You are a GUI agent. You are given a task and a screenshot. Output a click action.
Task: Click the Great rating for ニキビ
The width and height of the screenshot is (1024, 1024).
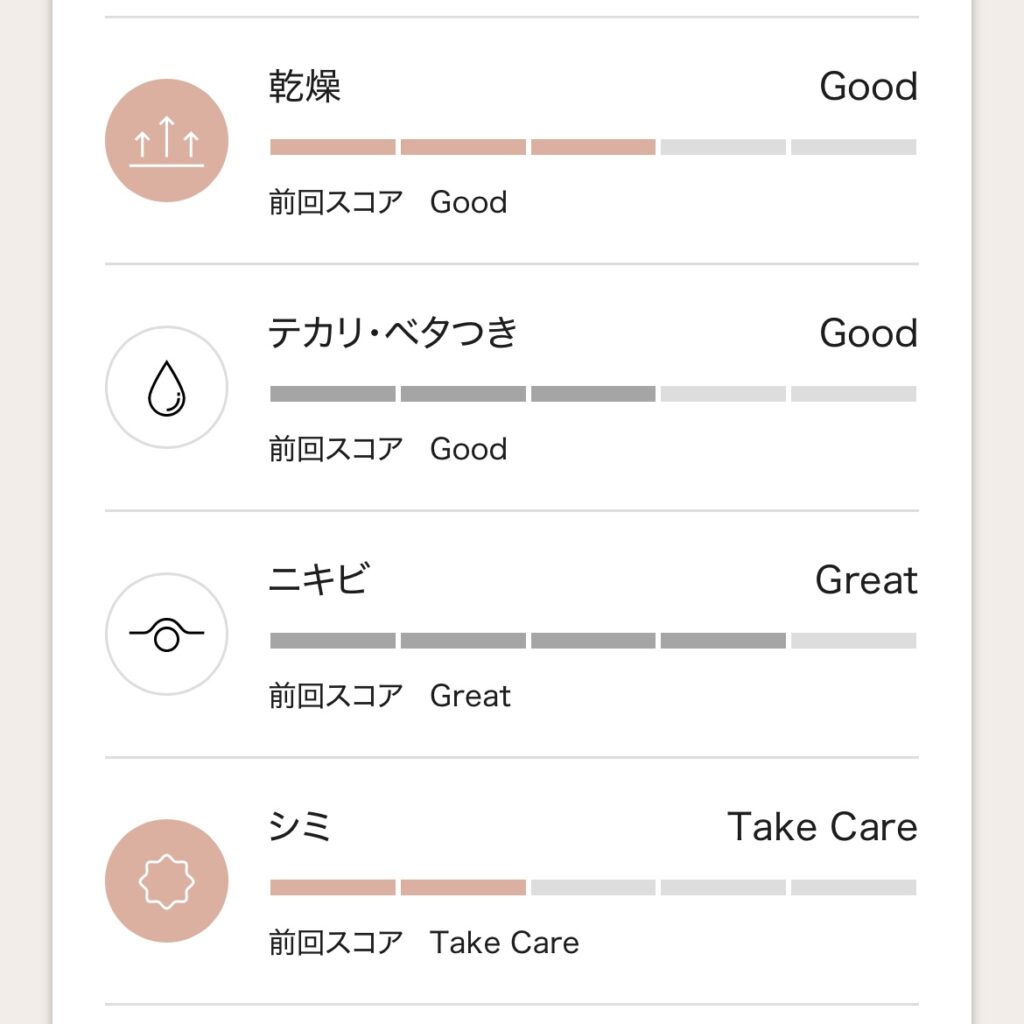click(x=866, y=580)
